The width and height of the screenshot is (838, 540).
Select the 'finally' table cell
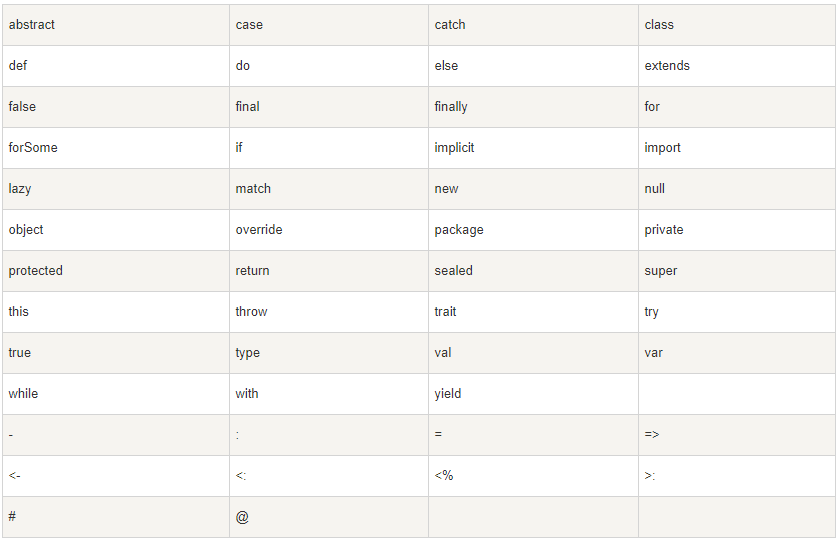pos(451,107)
